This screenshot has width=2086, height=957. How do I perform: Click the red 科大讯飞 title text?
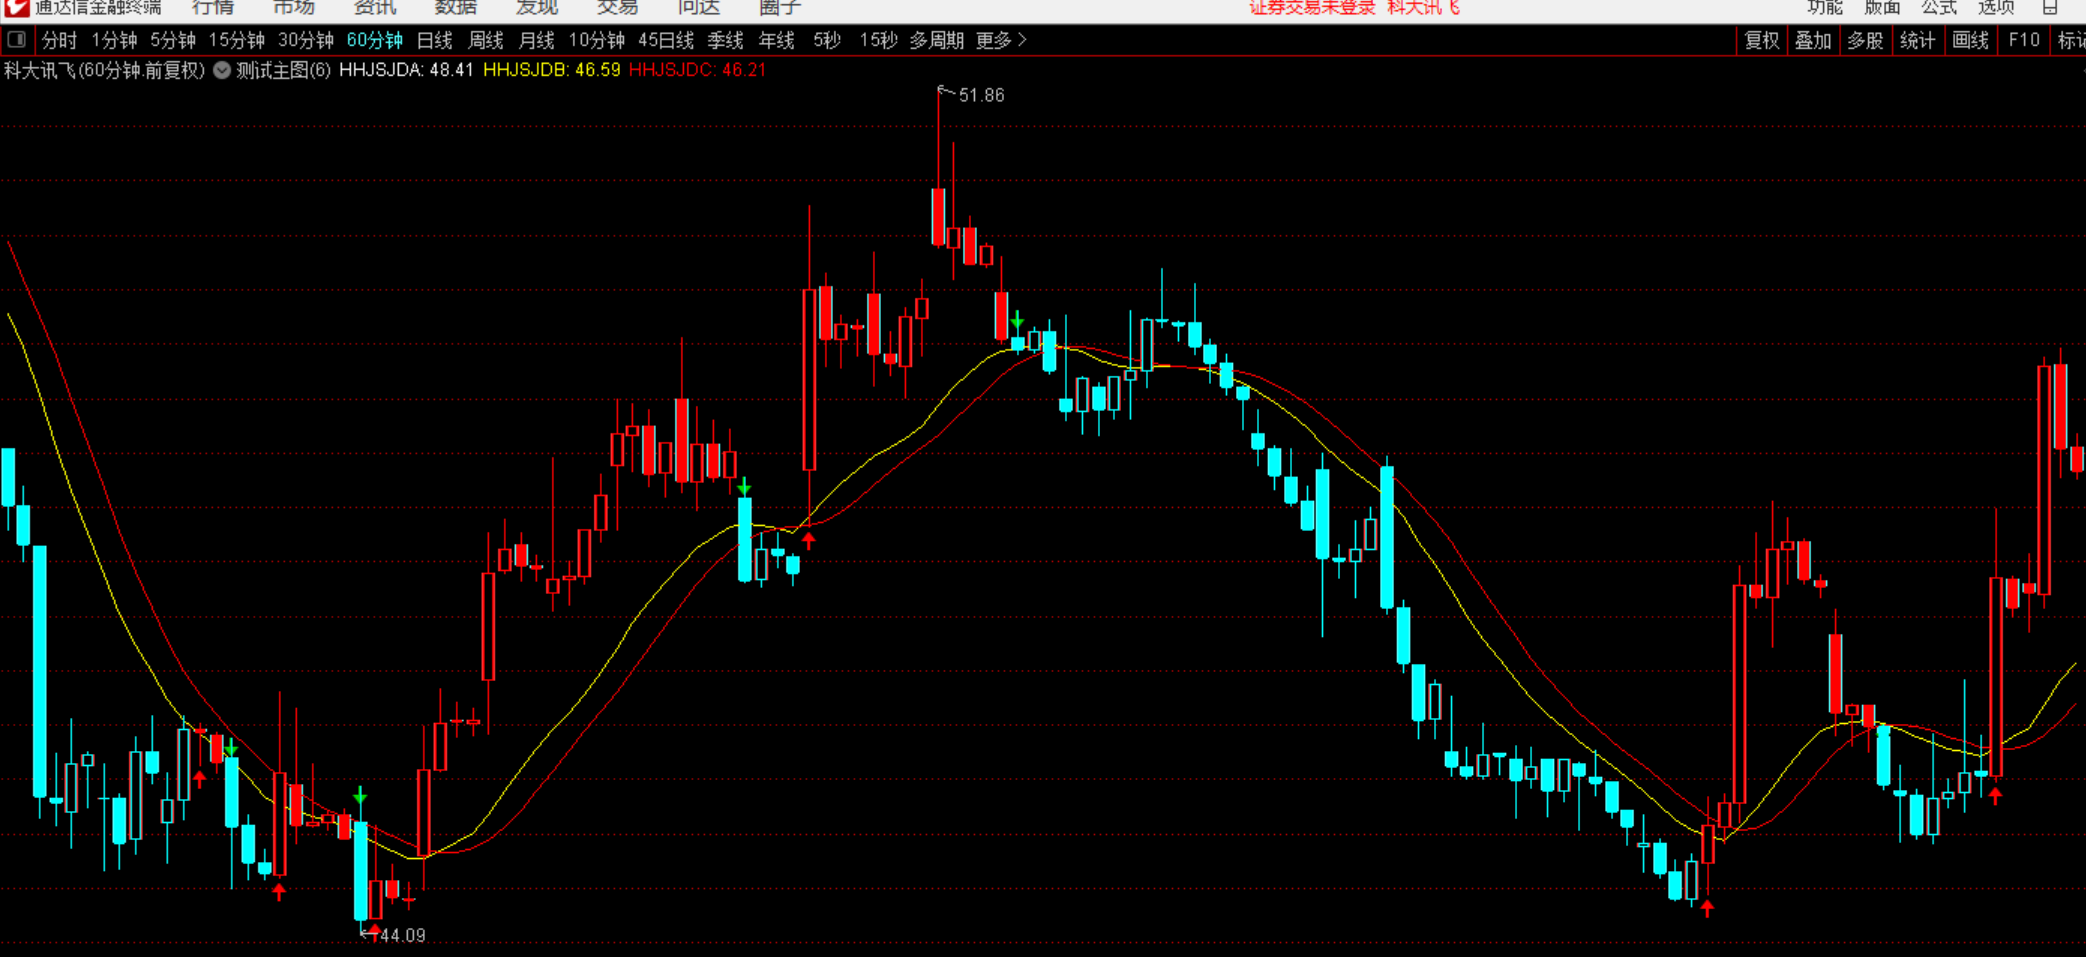click(1424, 8)
